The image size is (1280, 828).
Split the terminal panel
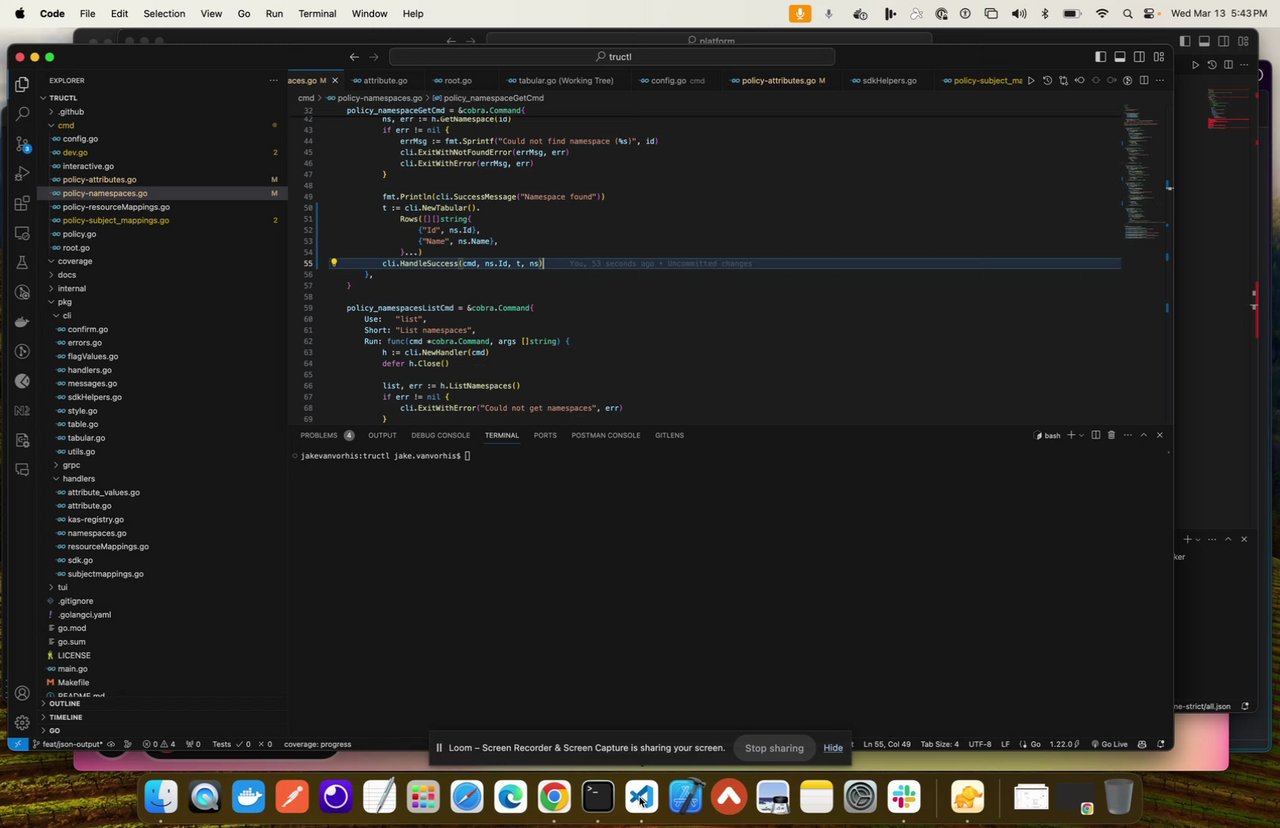tap(1095, 435)
